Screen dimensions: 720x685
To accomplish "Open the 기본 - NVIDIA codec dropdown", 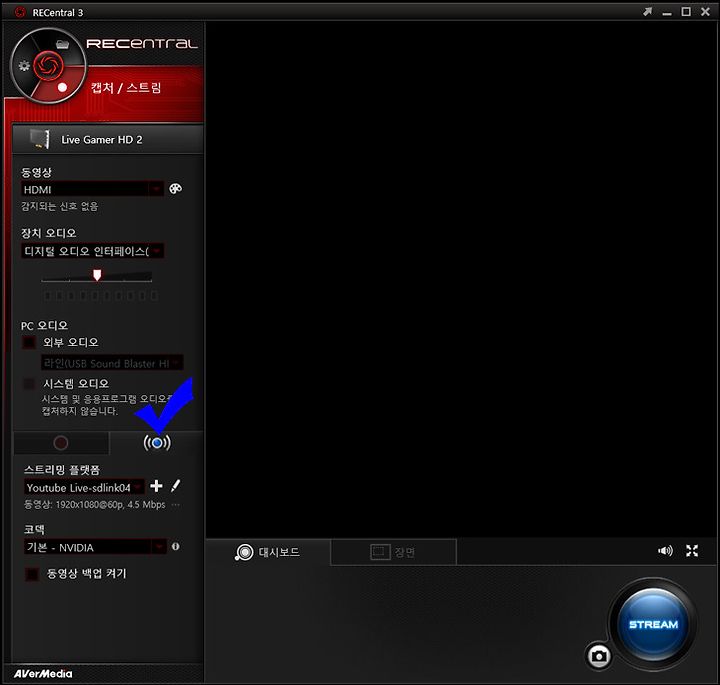I will (95, 547).
